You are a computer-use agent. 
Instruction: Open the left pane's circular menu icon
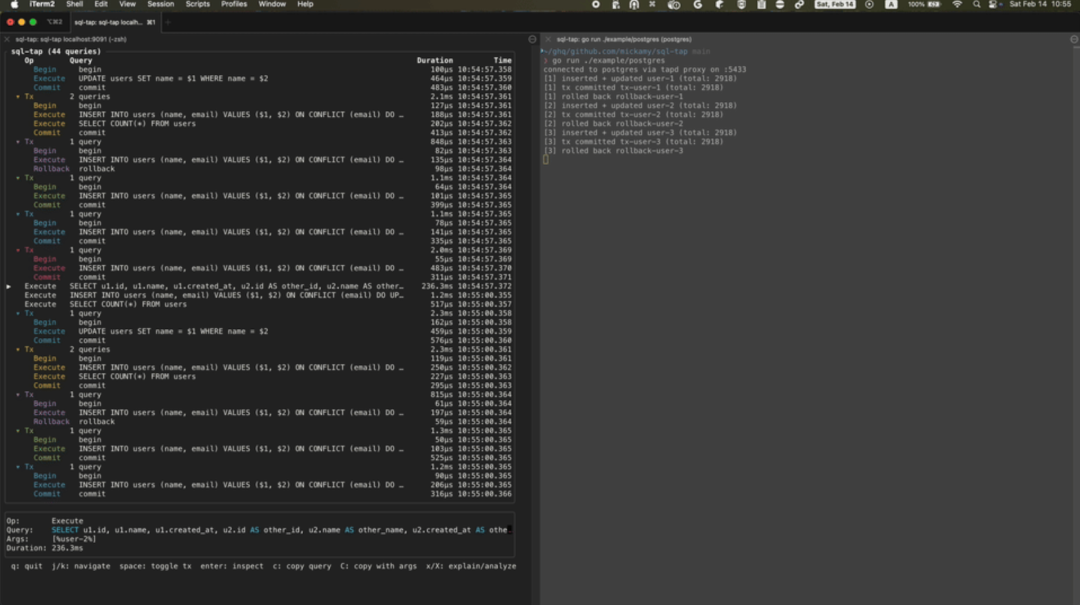pos(532,39)
